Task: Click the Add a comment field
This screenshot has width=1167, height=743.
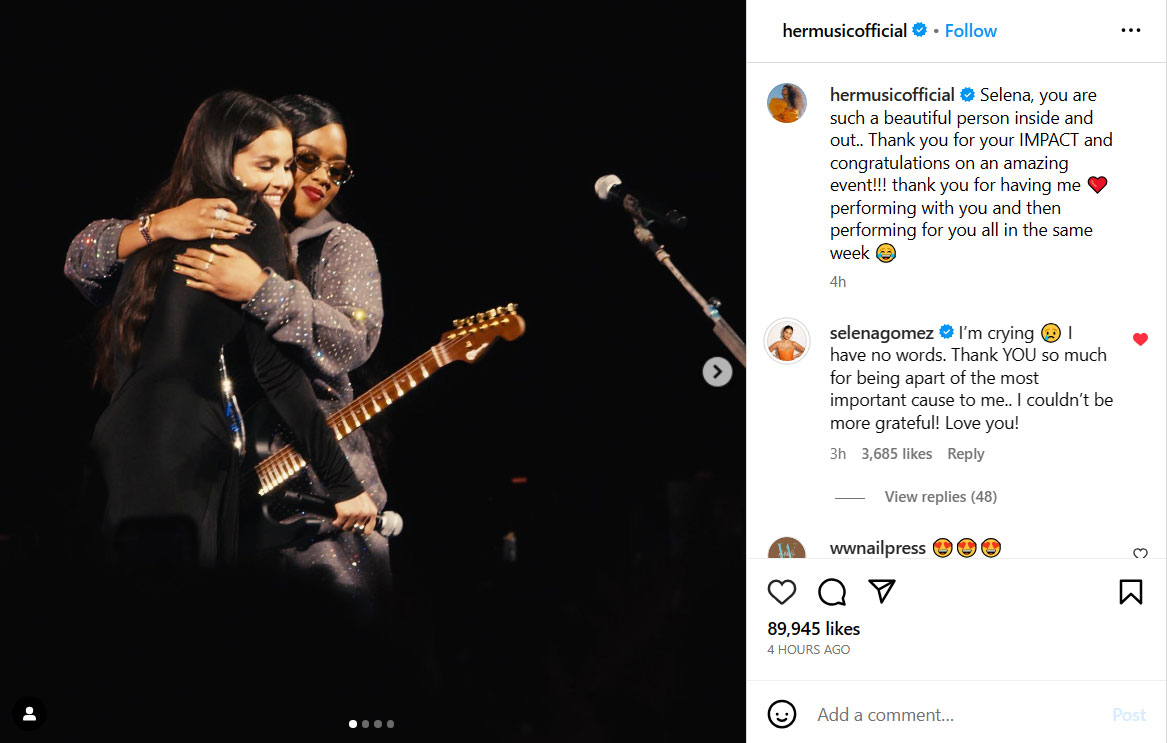Action: click(x=950, y=714)
